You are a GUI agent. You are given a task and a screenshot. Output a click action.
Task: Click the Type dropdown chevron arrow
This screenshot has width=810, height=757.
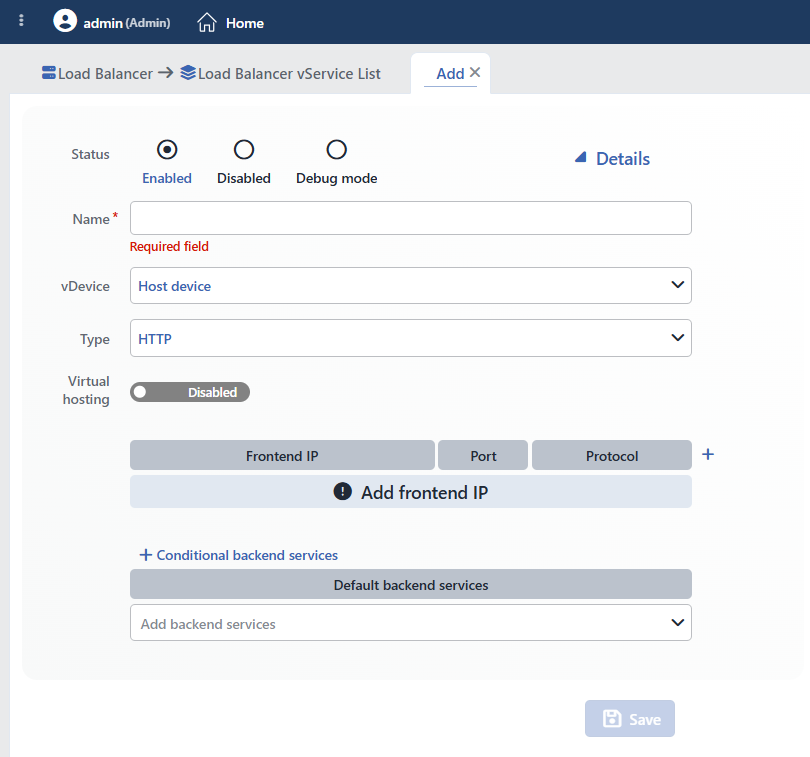[x=677, y=337]
